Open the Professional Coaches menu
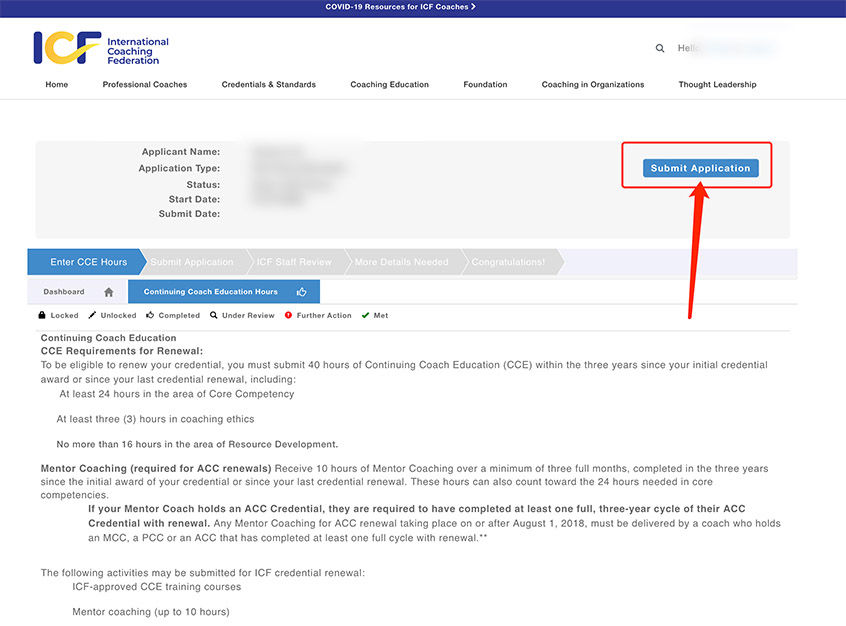Screen dimensions: 846x626 145,85
